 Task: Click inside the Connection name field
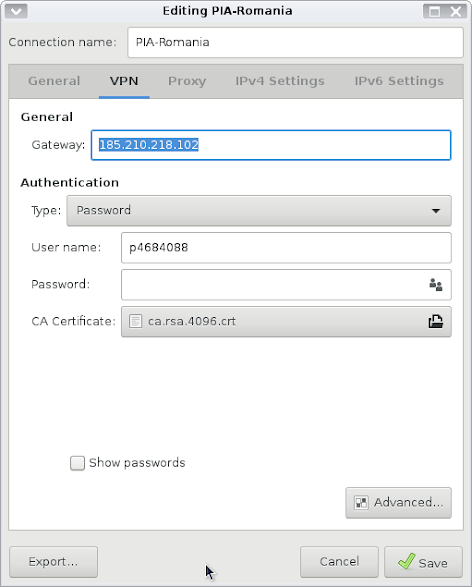295,43
